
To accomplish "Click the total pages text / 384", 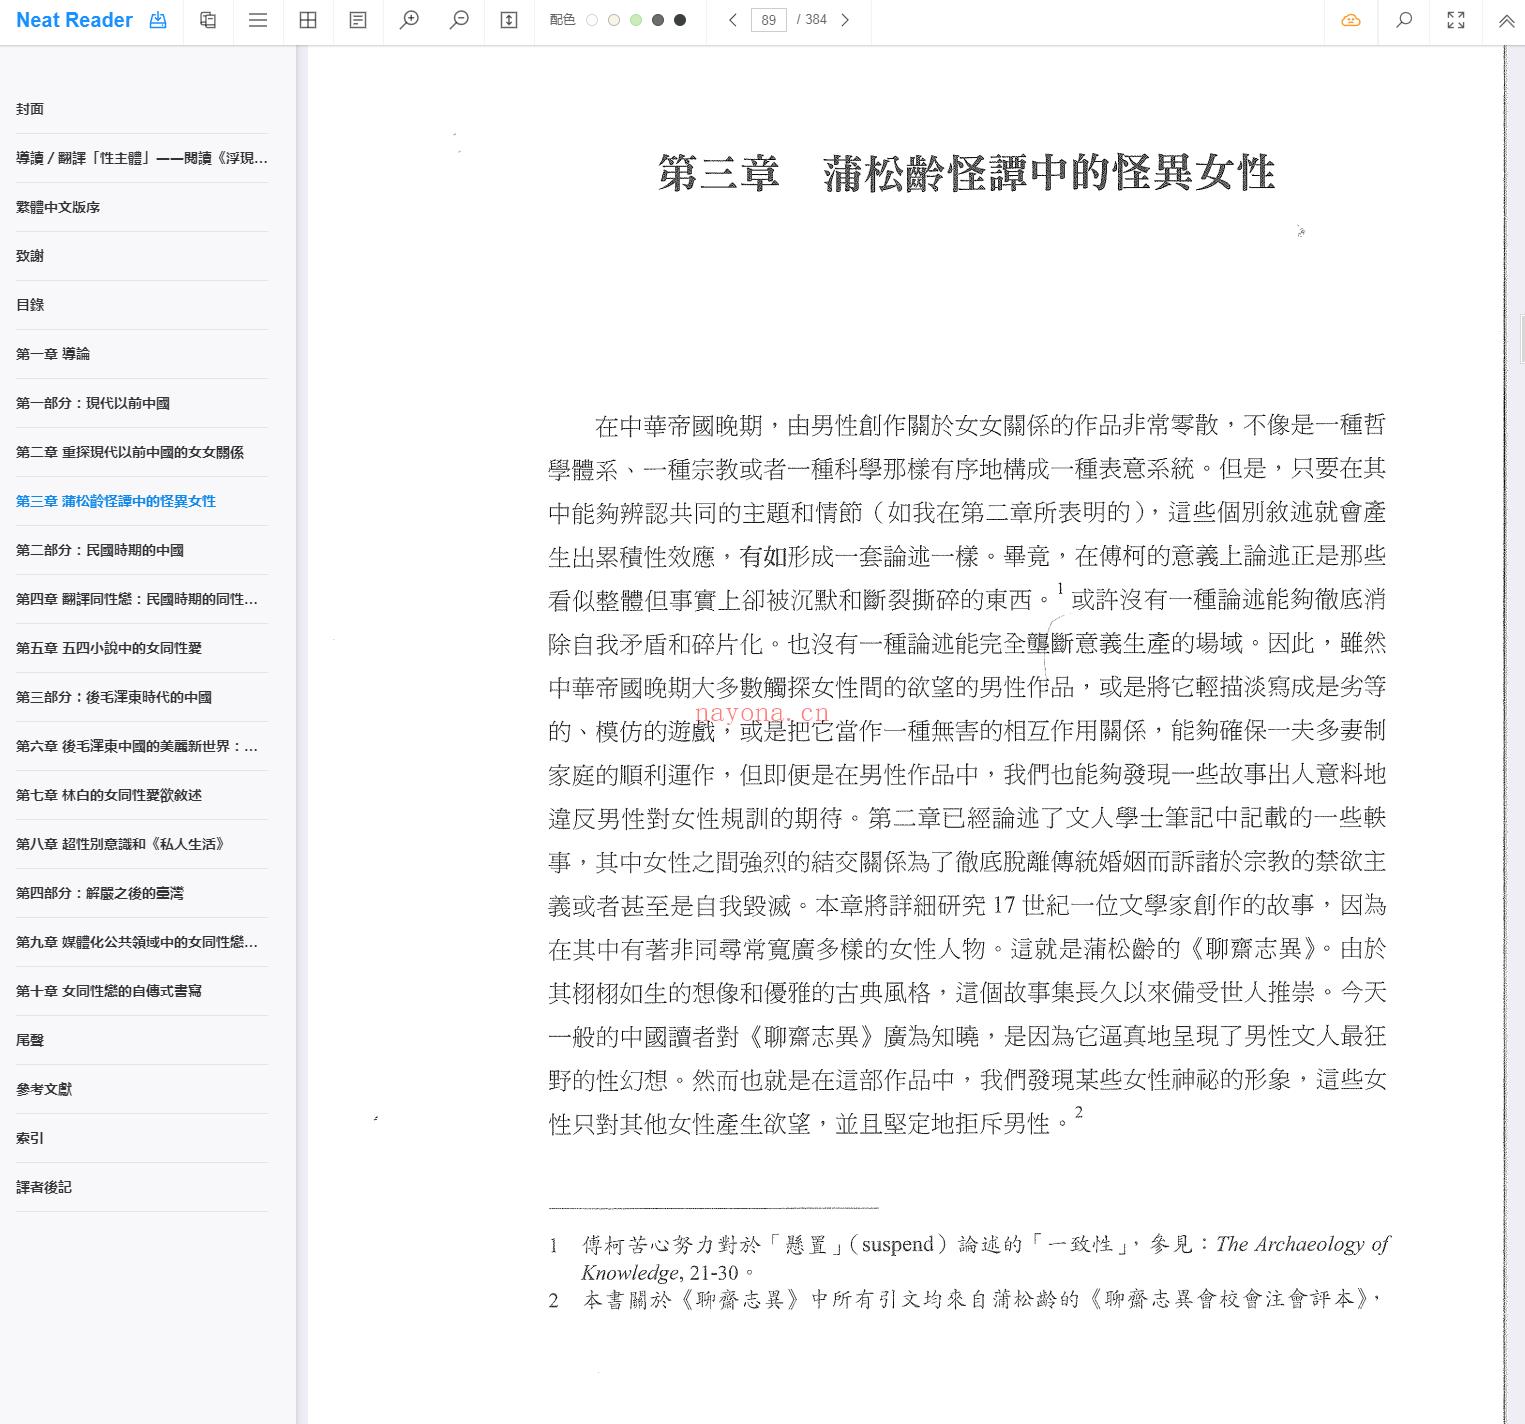I will [x=812, y=20].
